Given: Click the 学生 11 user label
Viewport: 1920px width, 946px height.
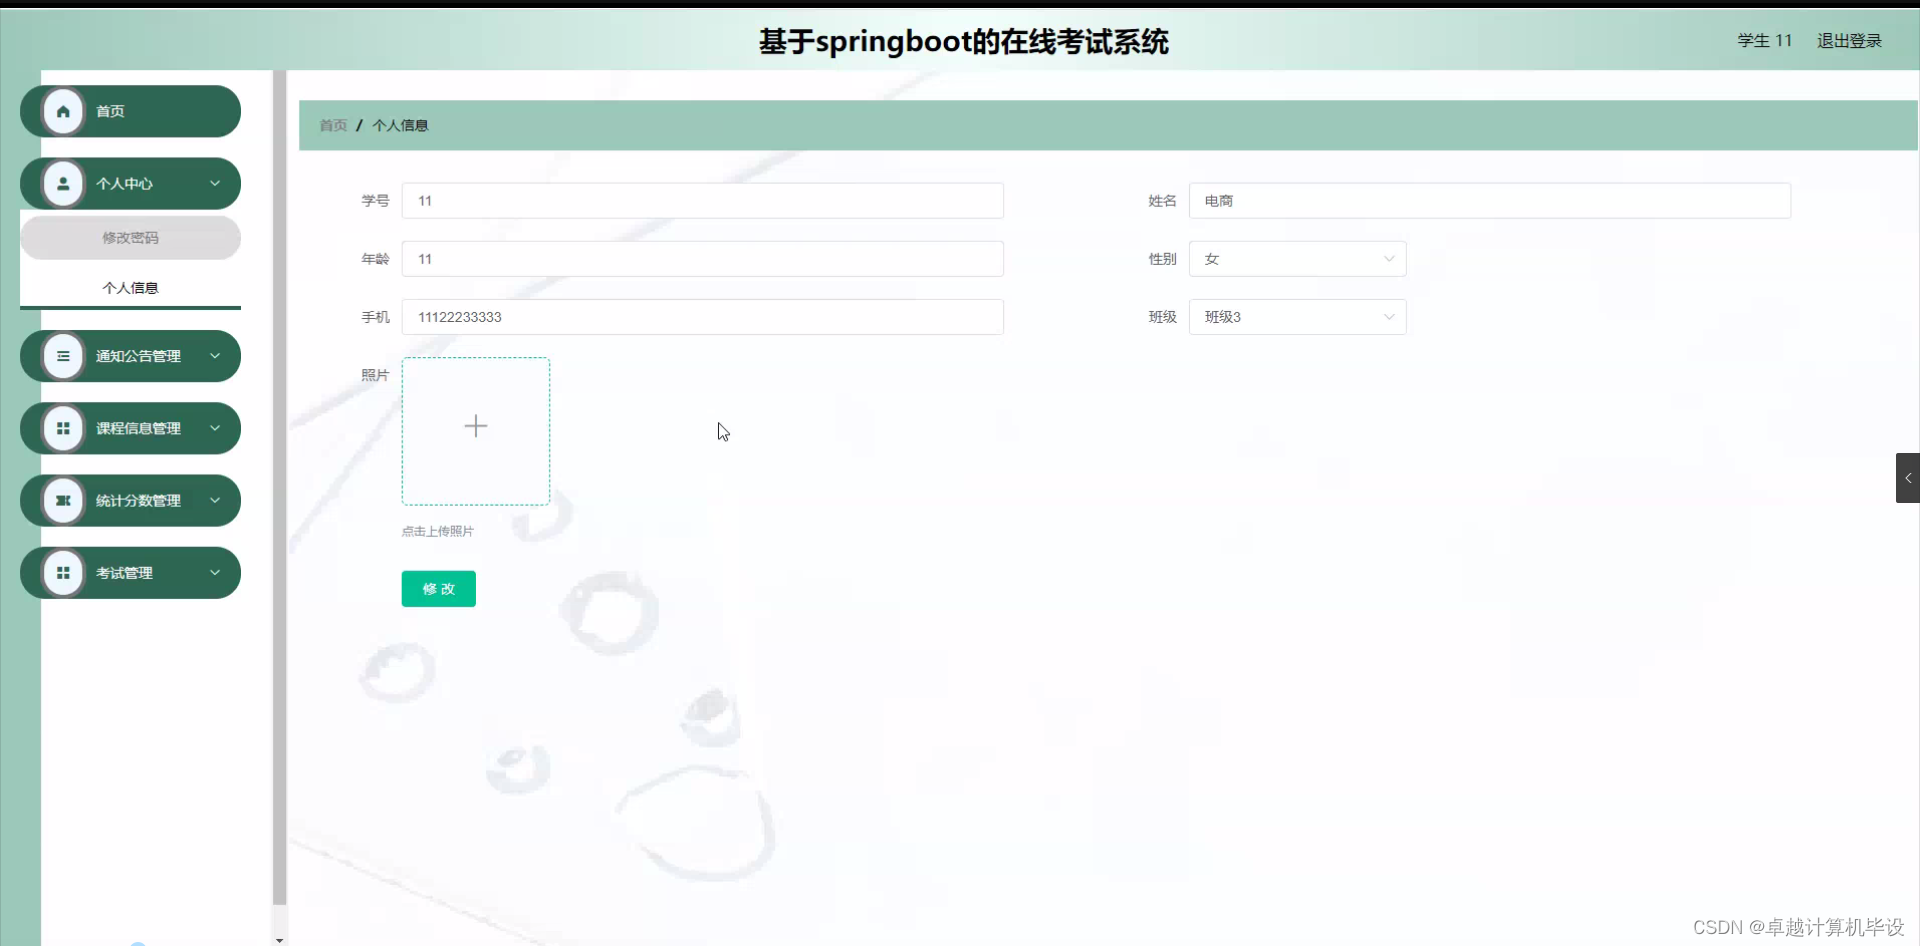Looking at the screenshot, I should [1765, 41].
